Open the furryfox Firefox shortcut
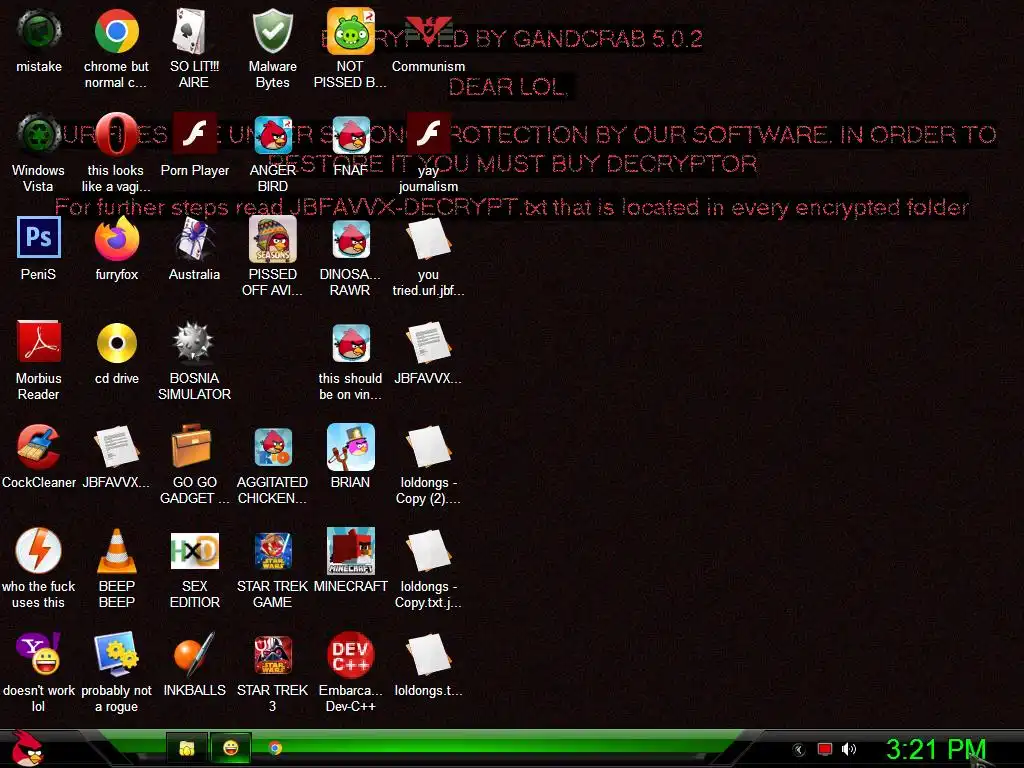Screen dimensions: 1024x768 tap(116, 239)
